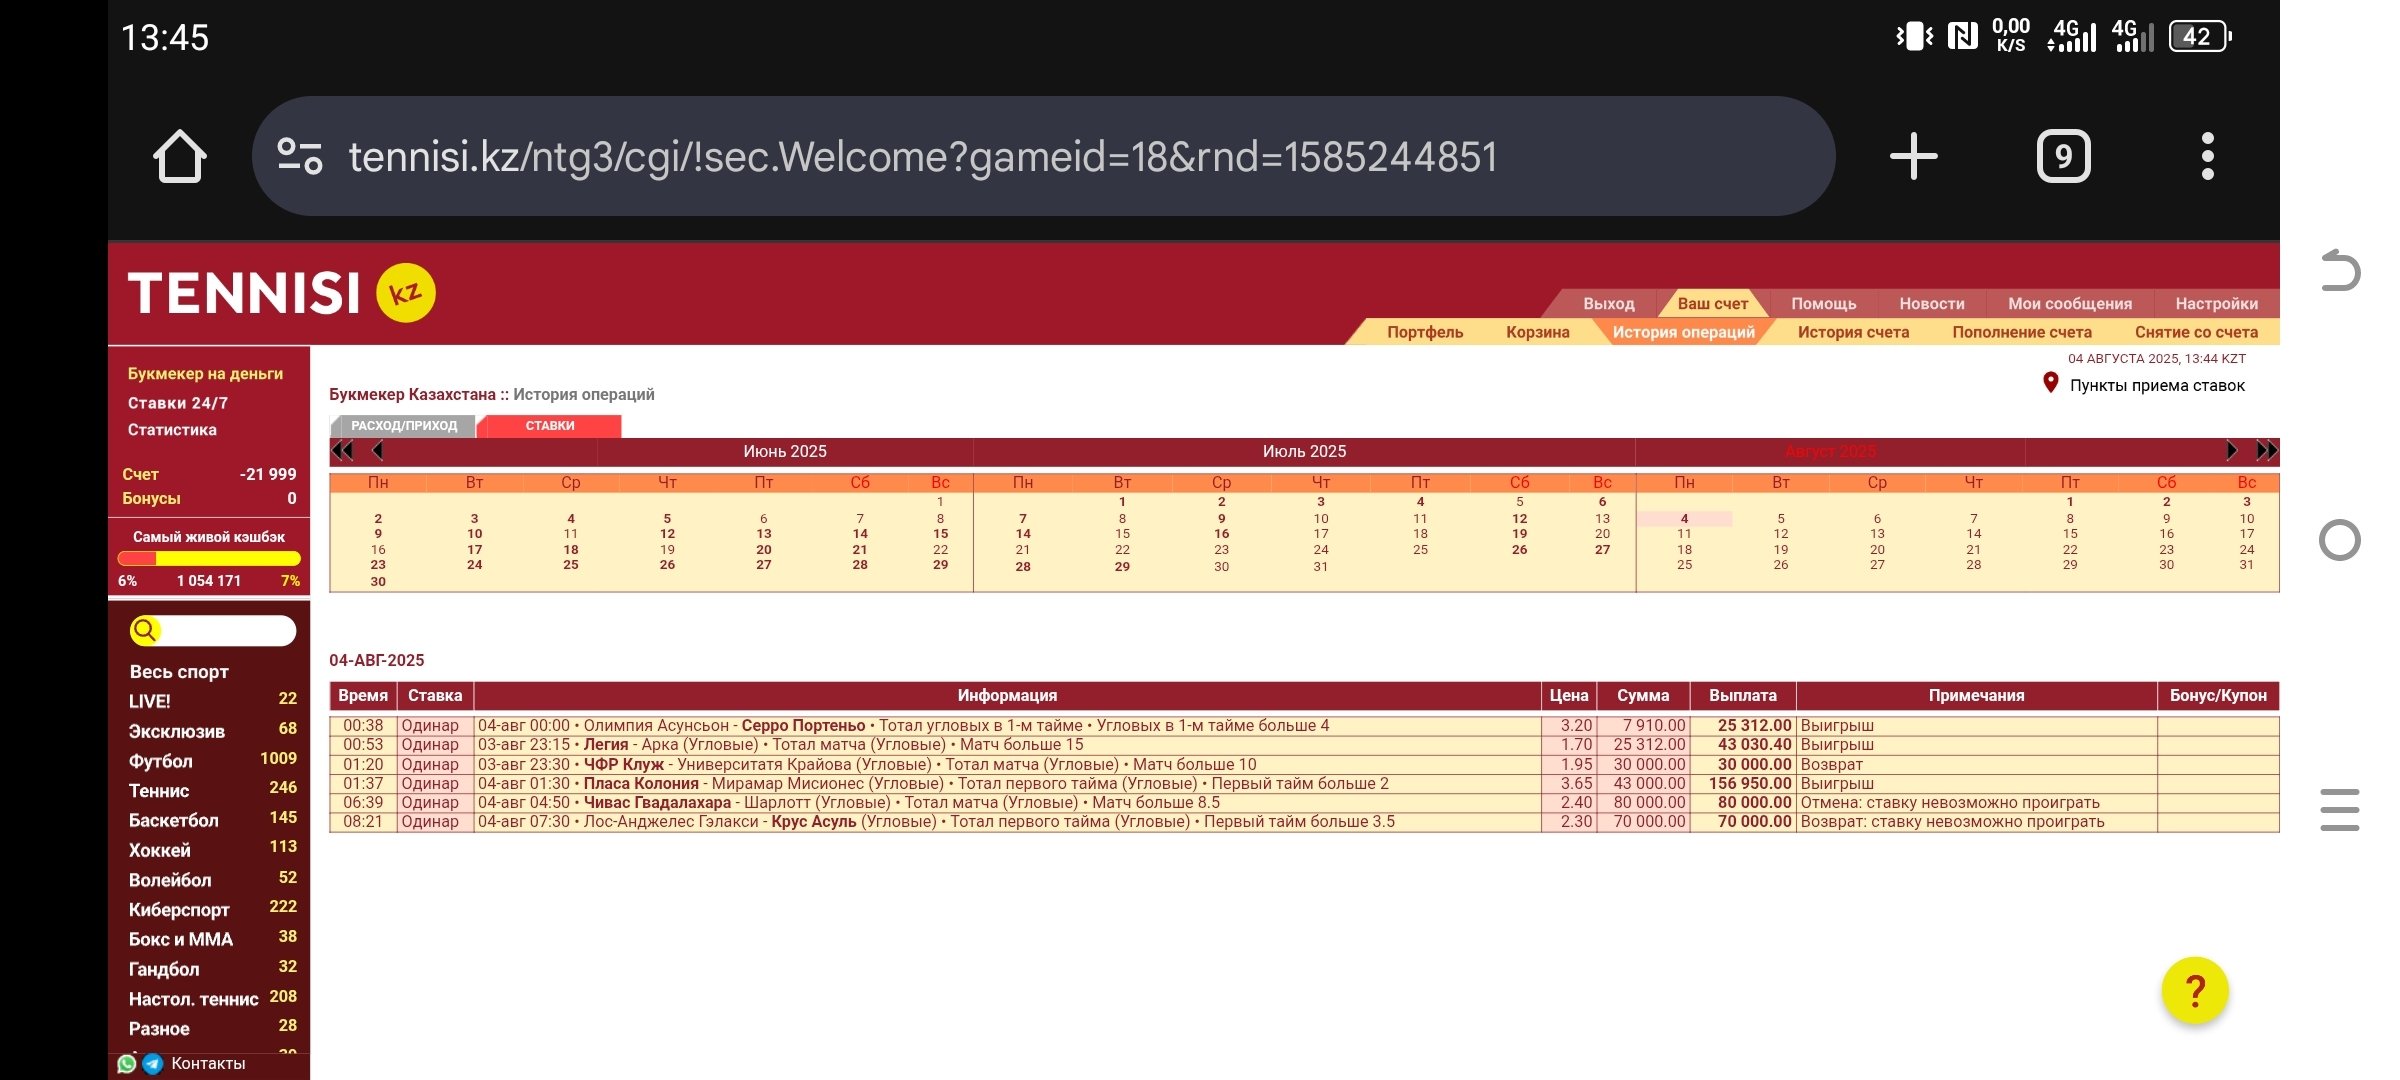
Task: Jump back with double left arrow in calendar
Action: coord(343,451)
